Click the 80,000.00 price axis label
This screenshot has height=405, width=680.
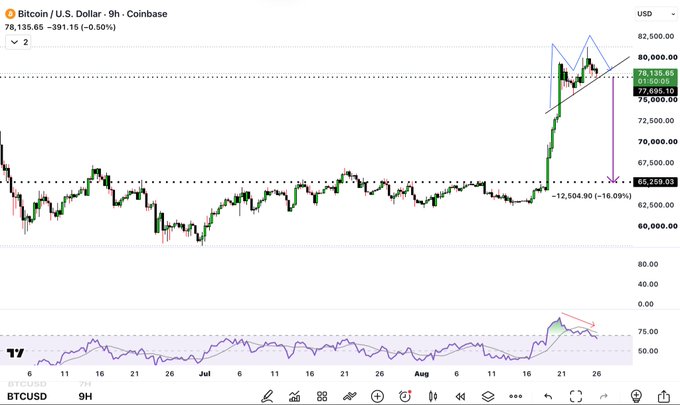[x=657, y=57]
